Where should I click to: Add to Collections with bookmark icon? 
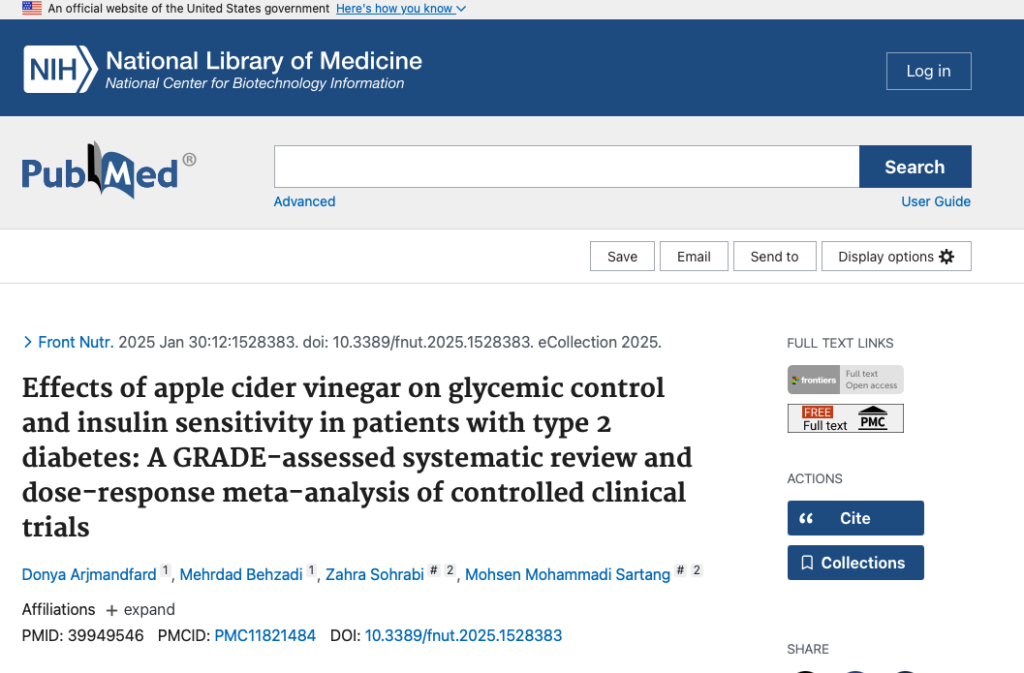(855, 563)
